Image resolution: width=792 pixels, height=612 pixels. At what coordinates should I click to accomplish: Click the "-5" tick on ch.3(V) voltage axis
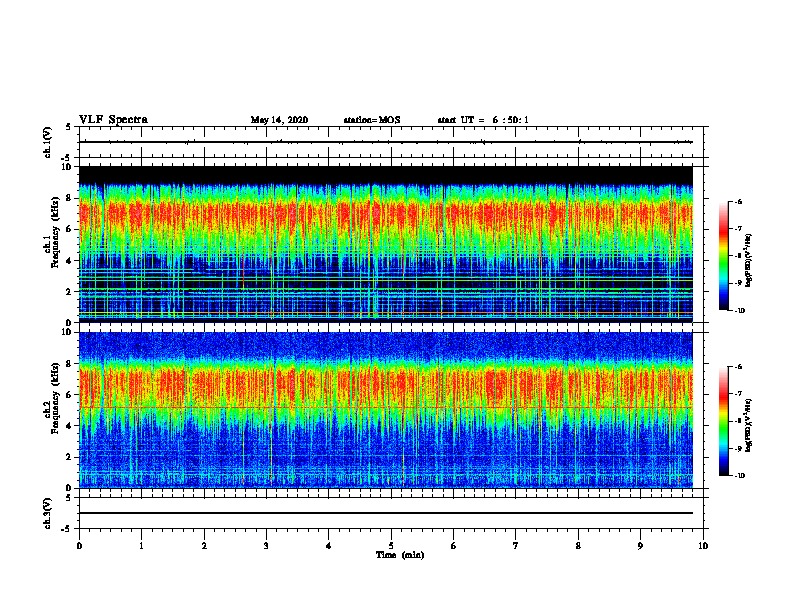point(67,529)
